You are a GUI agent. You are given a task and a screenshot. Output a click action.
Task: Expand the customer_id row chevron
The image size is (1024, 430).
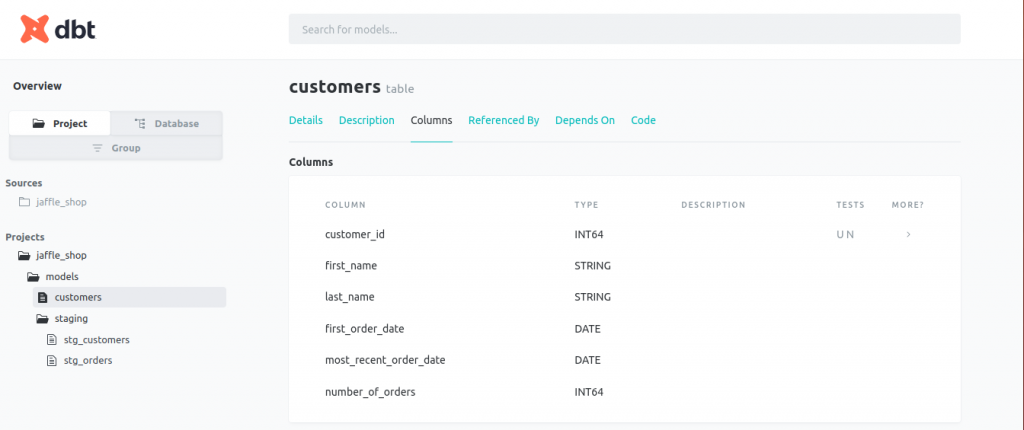pyautogui.click(x=908, y=234)
